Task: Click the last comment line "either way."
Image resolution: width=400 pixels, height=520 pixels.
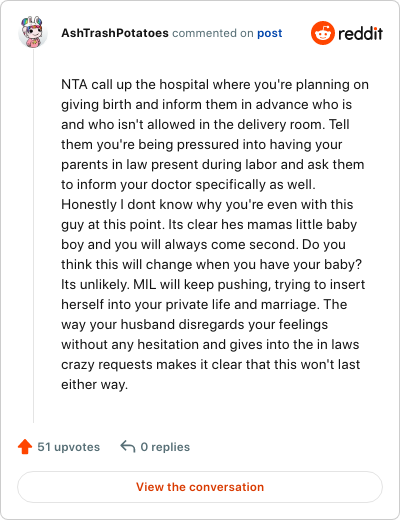Action: click(95, 385)
